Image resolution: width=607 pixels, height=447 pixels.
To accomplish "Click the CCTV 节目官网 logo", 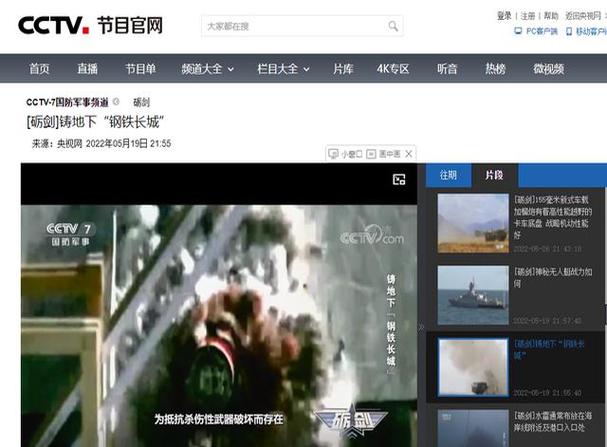I will (x=90, y=25).
